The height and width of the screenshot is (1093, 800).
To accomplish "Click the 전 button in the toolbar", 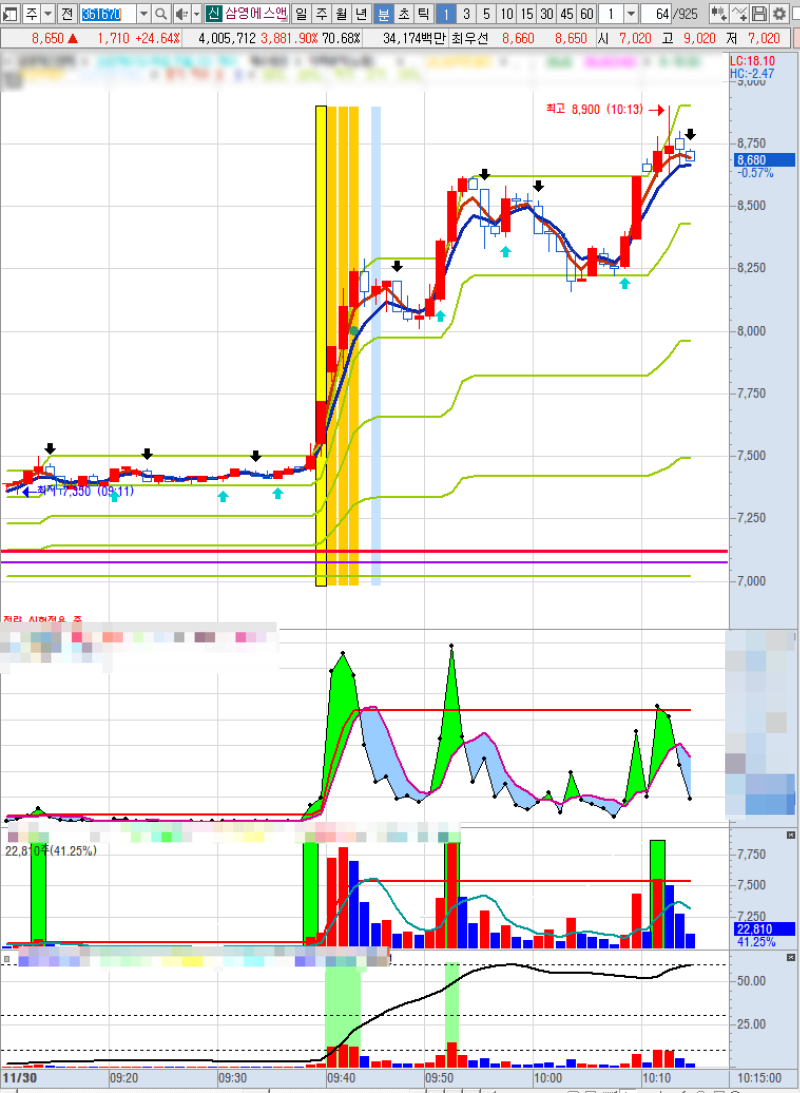I will pyautogui.click(x=66, y=13).
